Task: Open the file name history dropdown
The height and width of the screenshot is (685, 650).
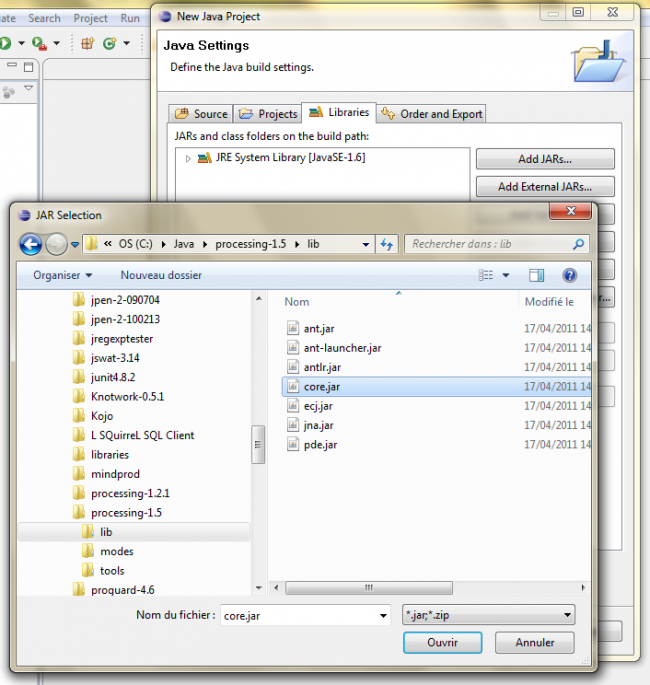Action: pyautogui.click(x=383, y=616)
